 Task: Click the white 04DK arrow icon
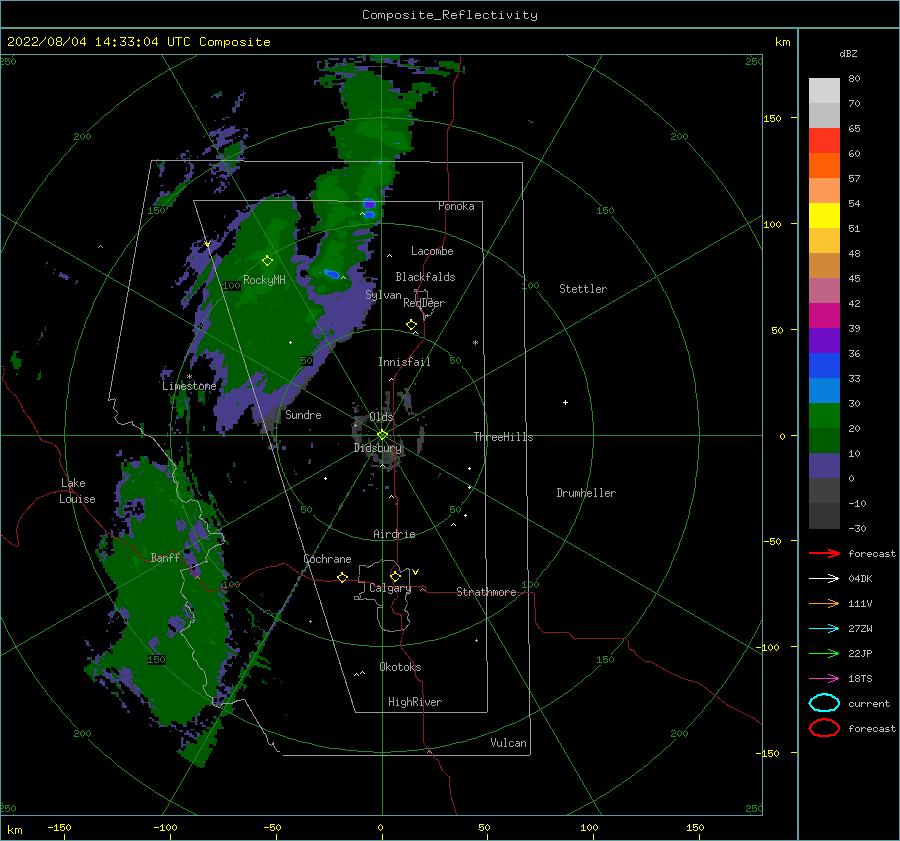824,579
